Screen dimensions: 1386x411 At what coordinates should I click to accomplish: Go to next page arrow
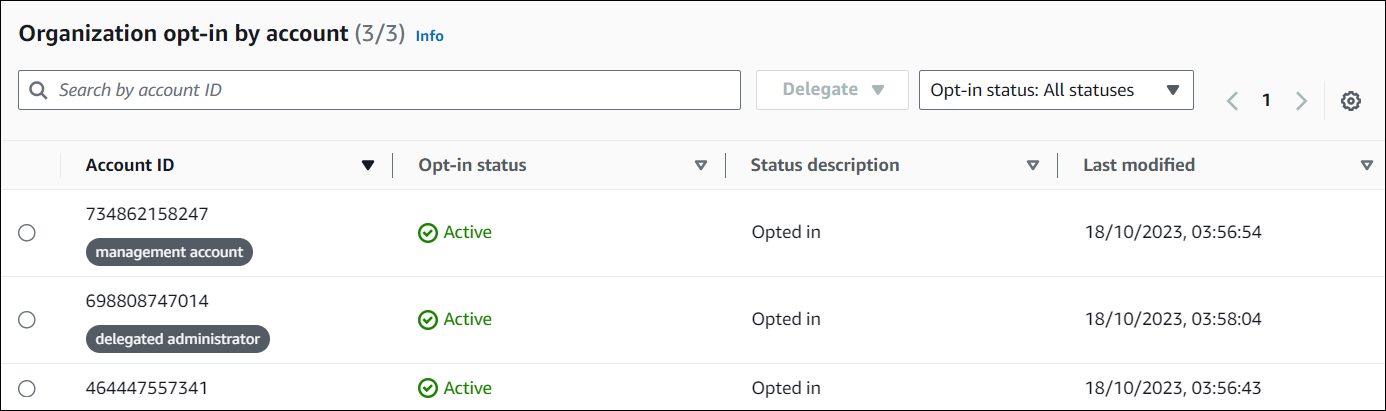click(1301, 101)
